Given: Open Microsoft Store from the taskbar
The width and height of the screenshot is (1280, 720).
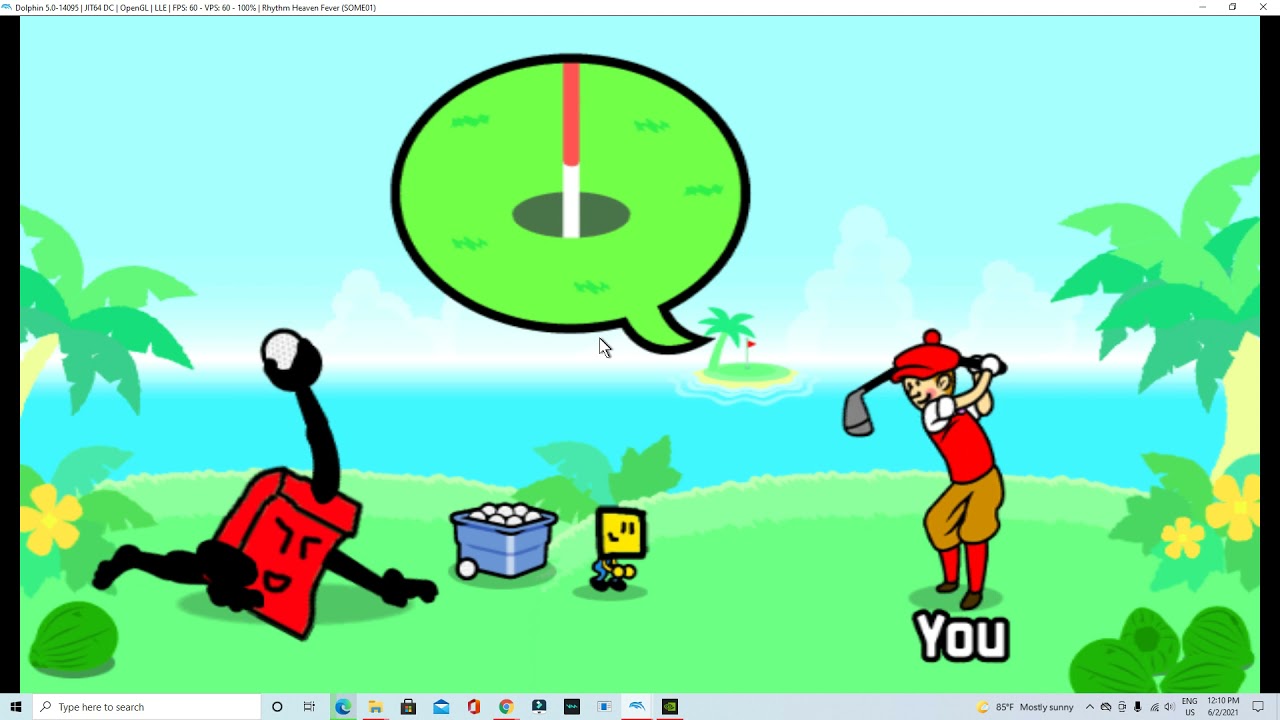Looking at the screenshot, I should pos(408,707).
